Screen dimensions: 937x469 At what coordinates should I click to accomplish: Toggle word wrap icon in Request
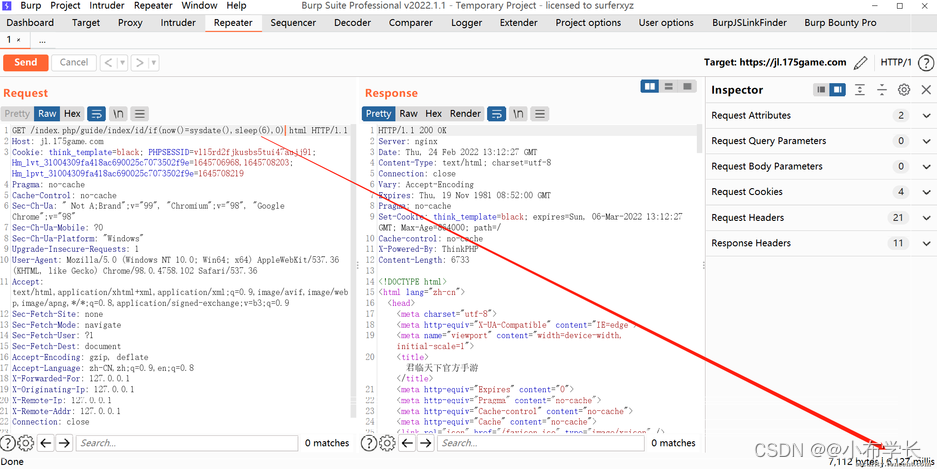96,114
